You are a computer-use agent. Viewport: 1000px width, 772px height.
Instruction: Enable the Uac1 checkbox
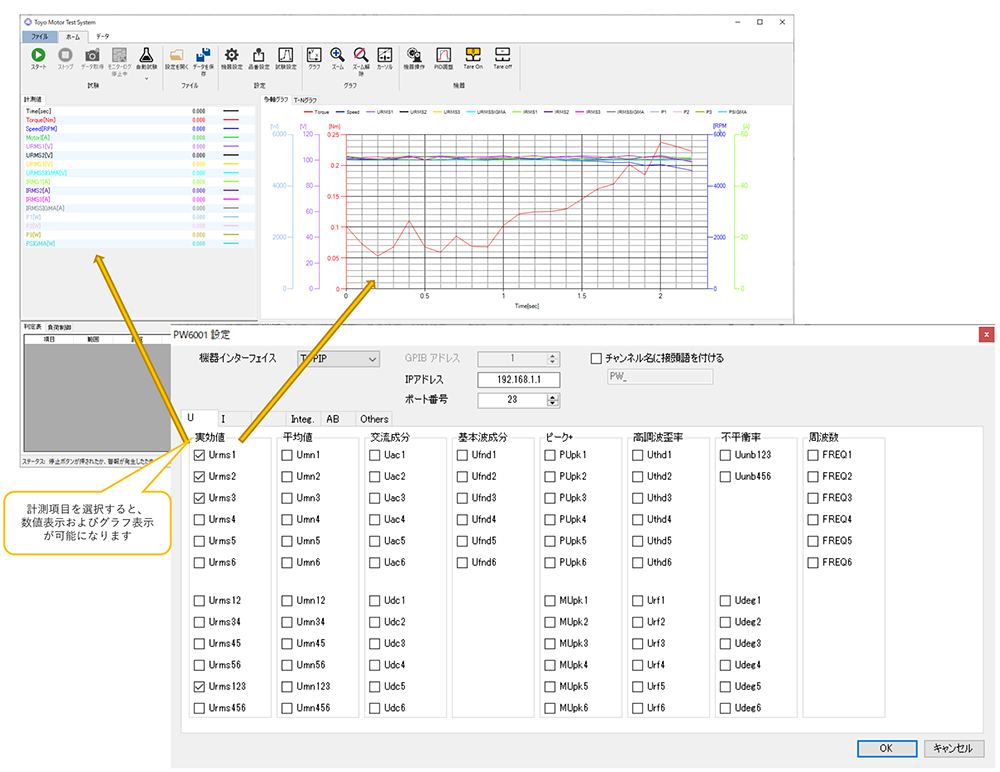(x=375, y=456)
